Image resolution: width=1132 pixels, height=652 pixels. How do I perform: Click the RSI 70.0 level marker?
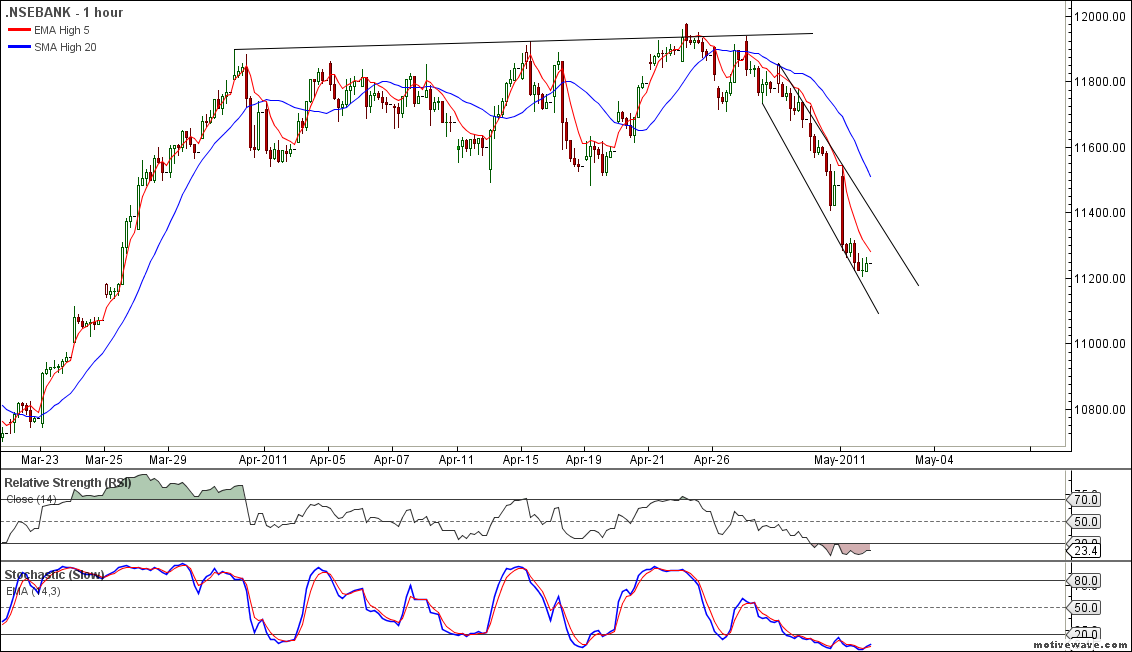[x=1086, y=499]
